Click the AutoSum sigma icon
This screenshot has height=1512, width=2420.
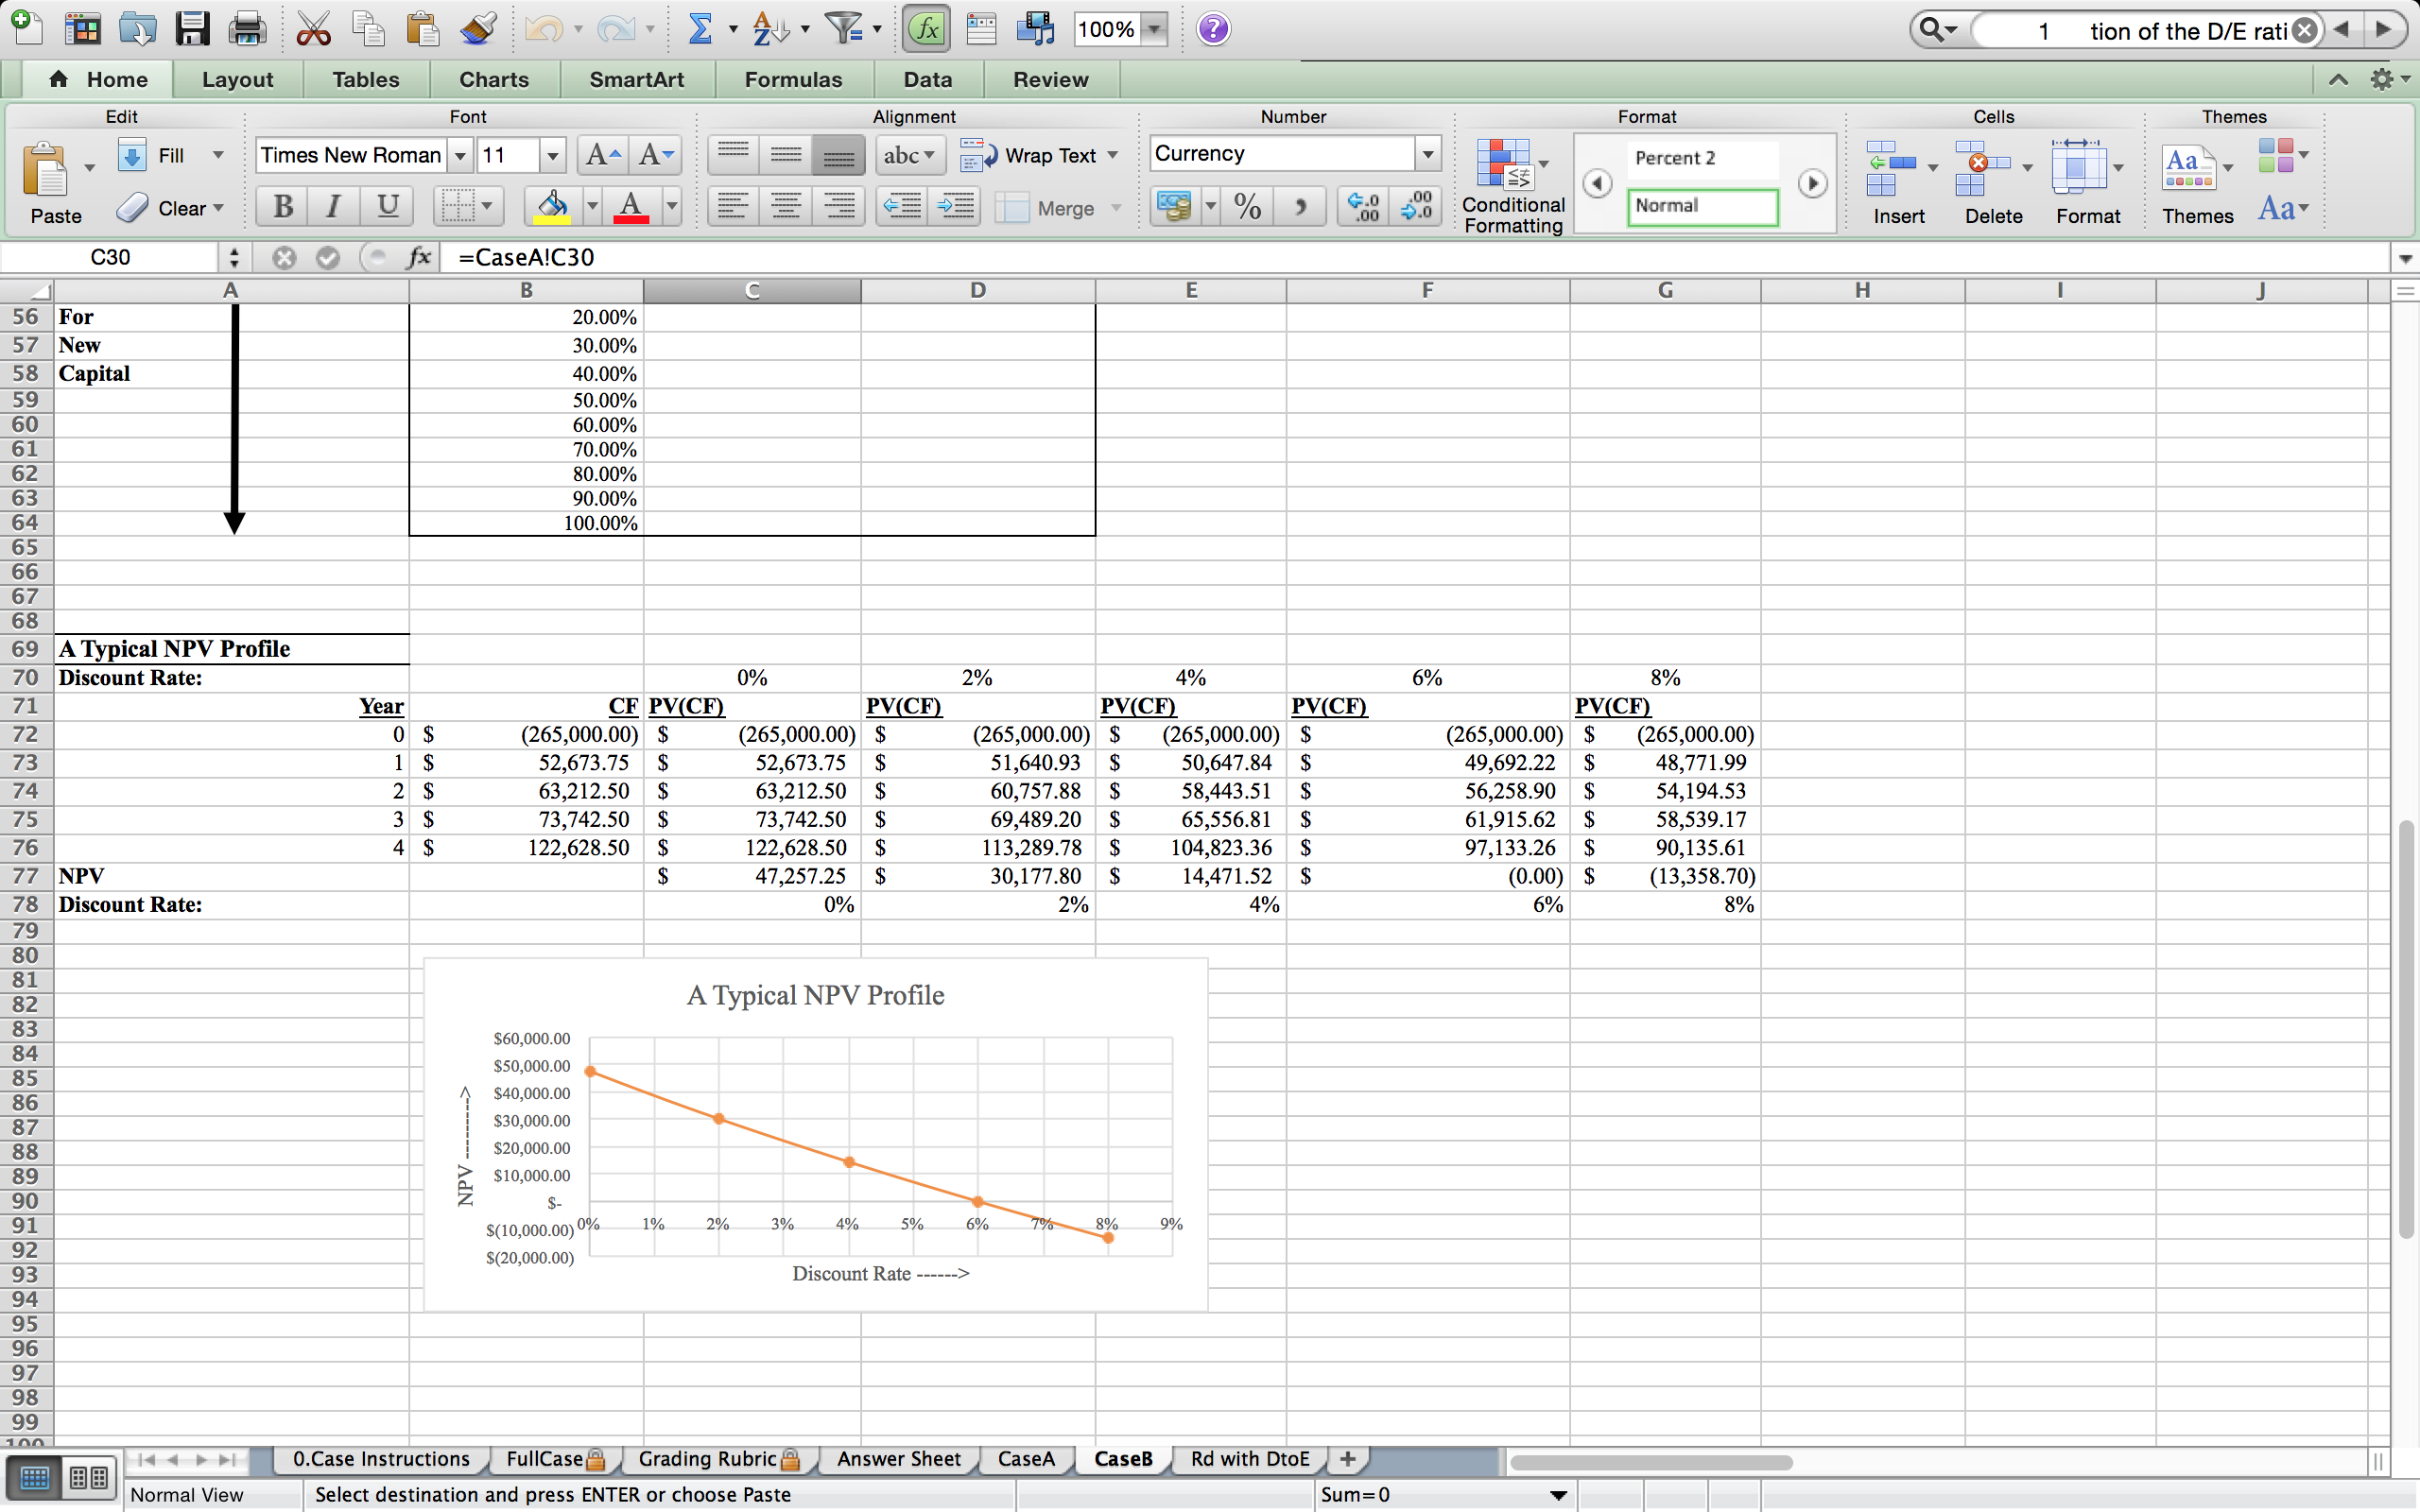point(700,29)
